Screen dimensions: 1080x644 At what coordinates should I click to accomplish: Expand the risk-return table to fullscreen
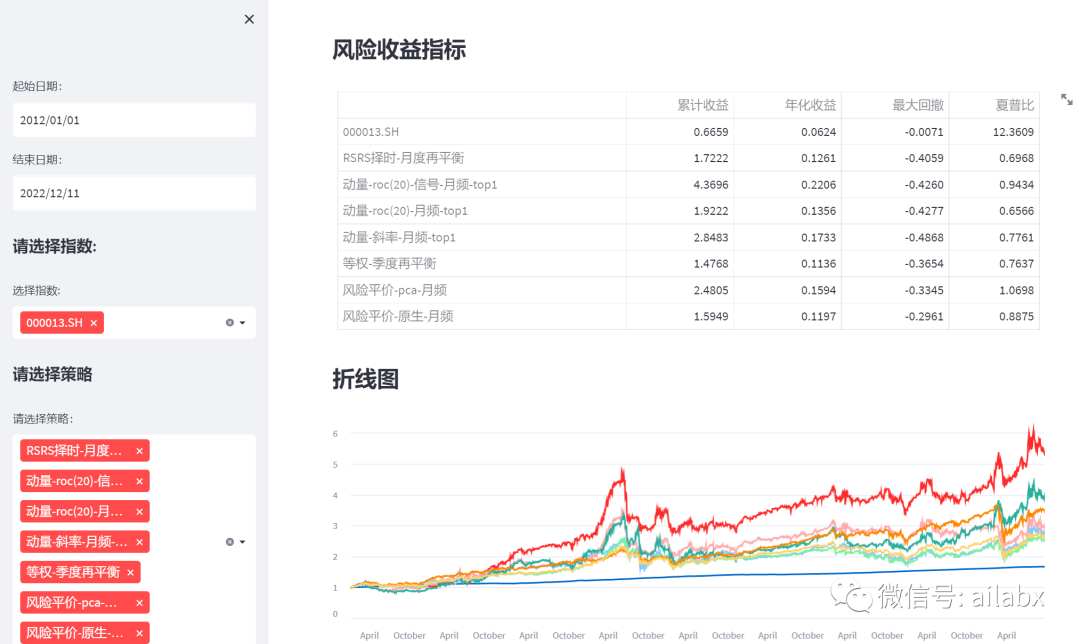click(1067, 99)
